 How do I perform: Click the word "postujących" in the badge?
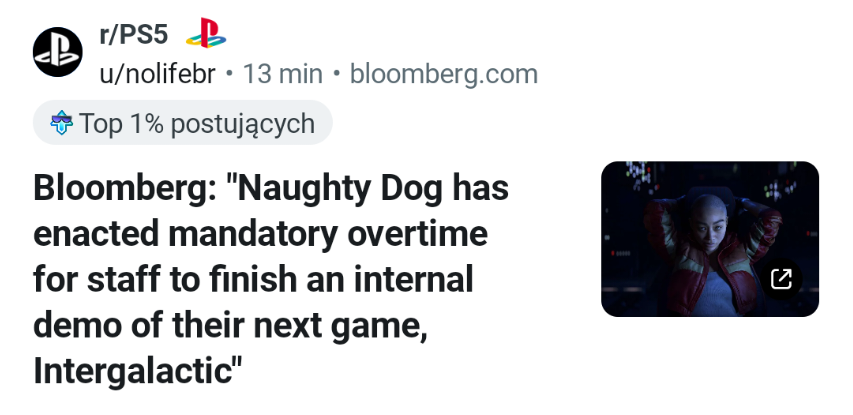tap(243, 124)
